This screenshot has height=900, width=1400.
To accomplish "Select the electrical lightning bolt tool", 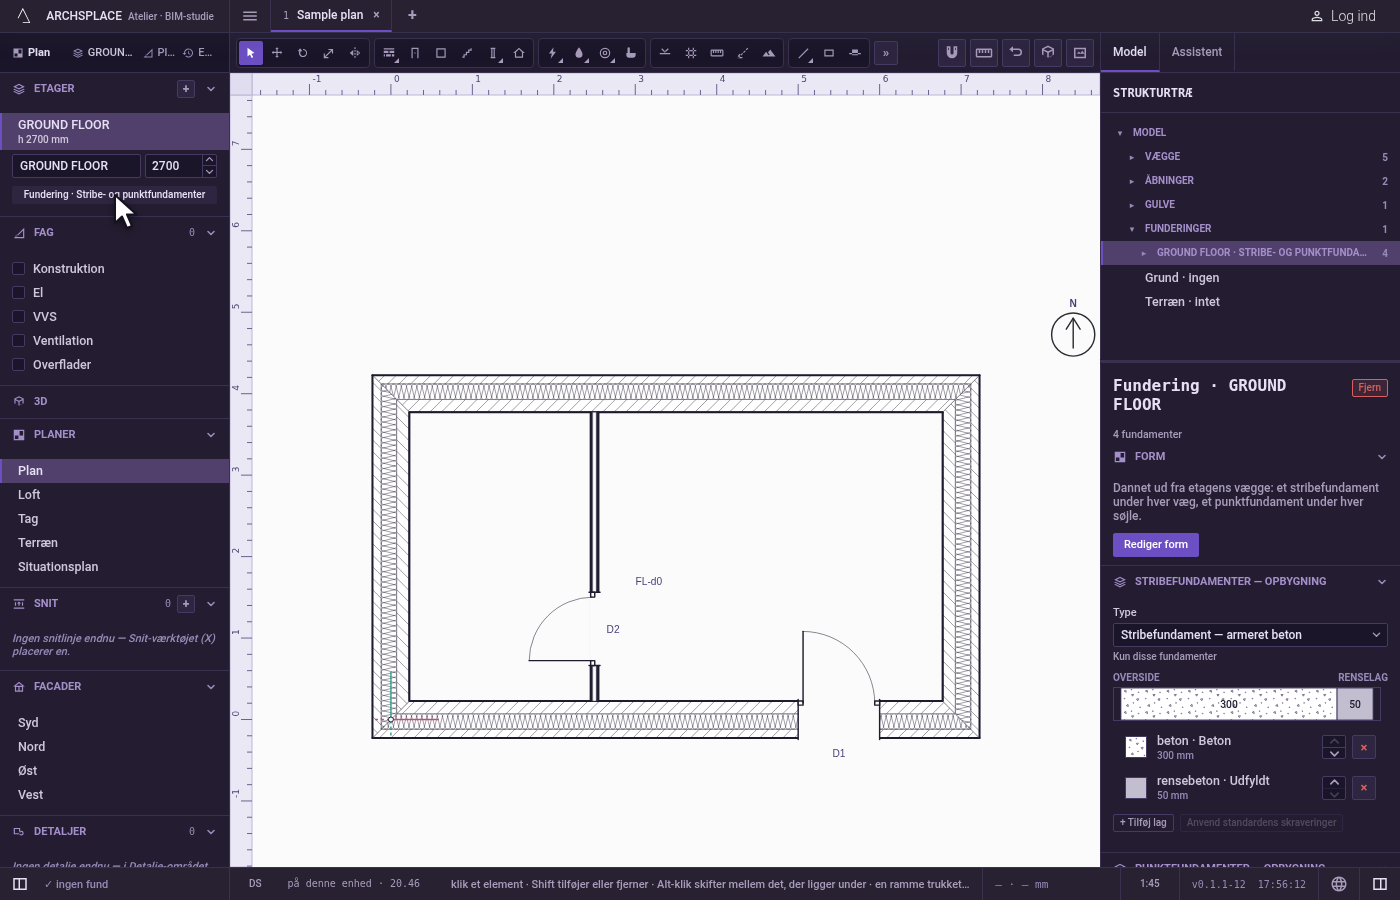I will [x=553, y=53].
